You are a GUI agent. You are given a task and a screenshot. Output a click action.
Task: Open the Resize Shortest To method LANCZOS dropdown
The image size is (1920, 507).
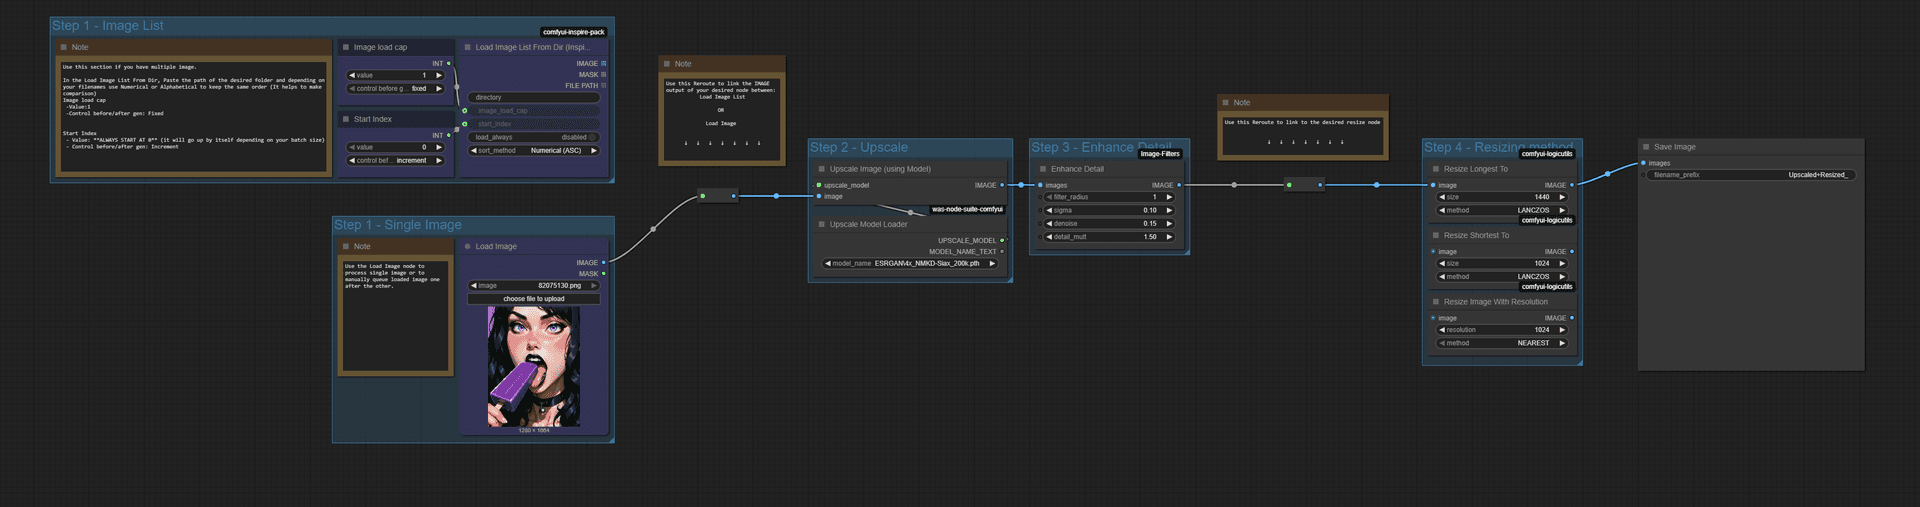click(x=1502, y=276)
